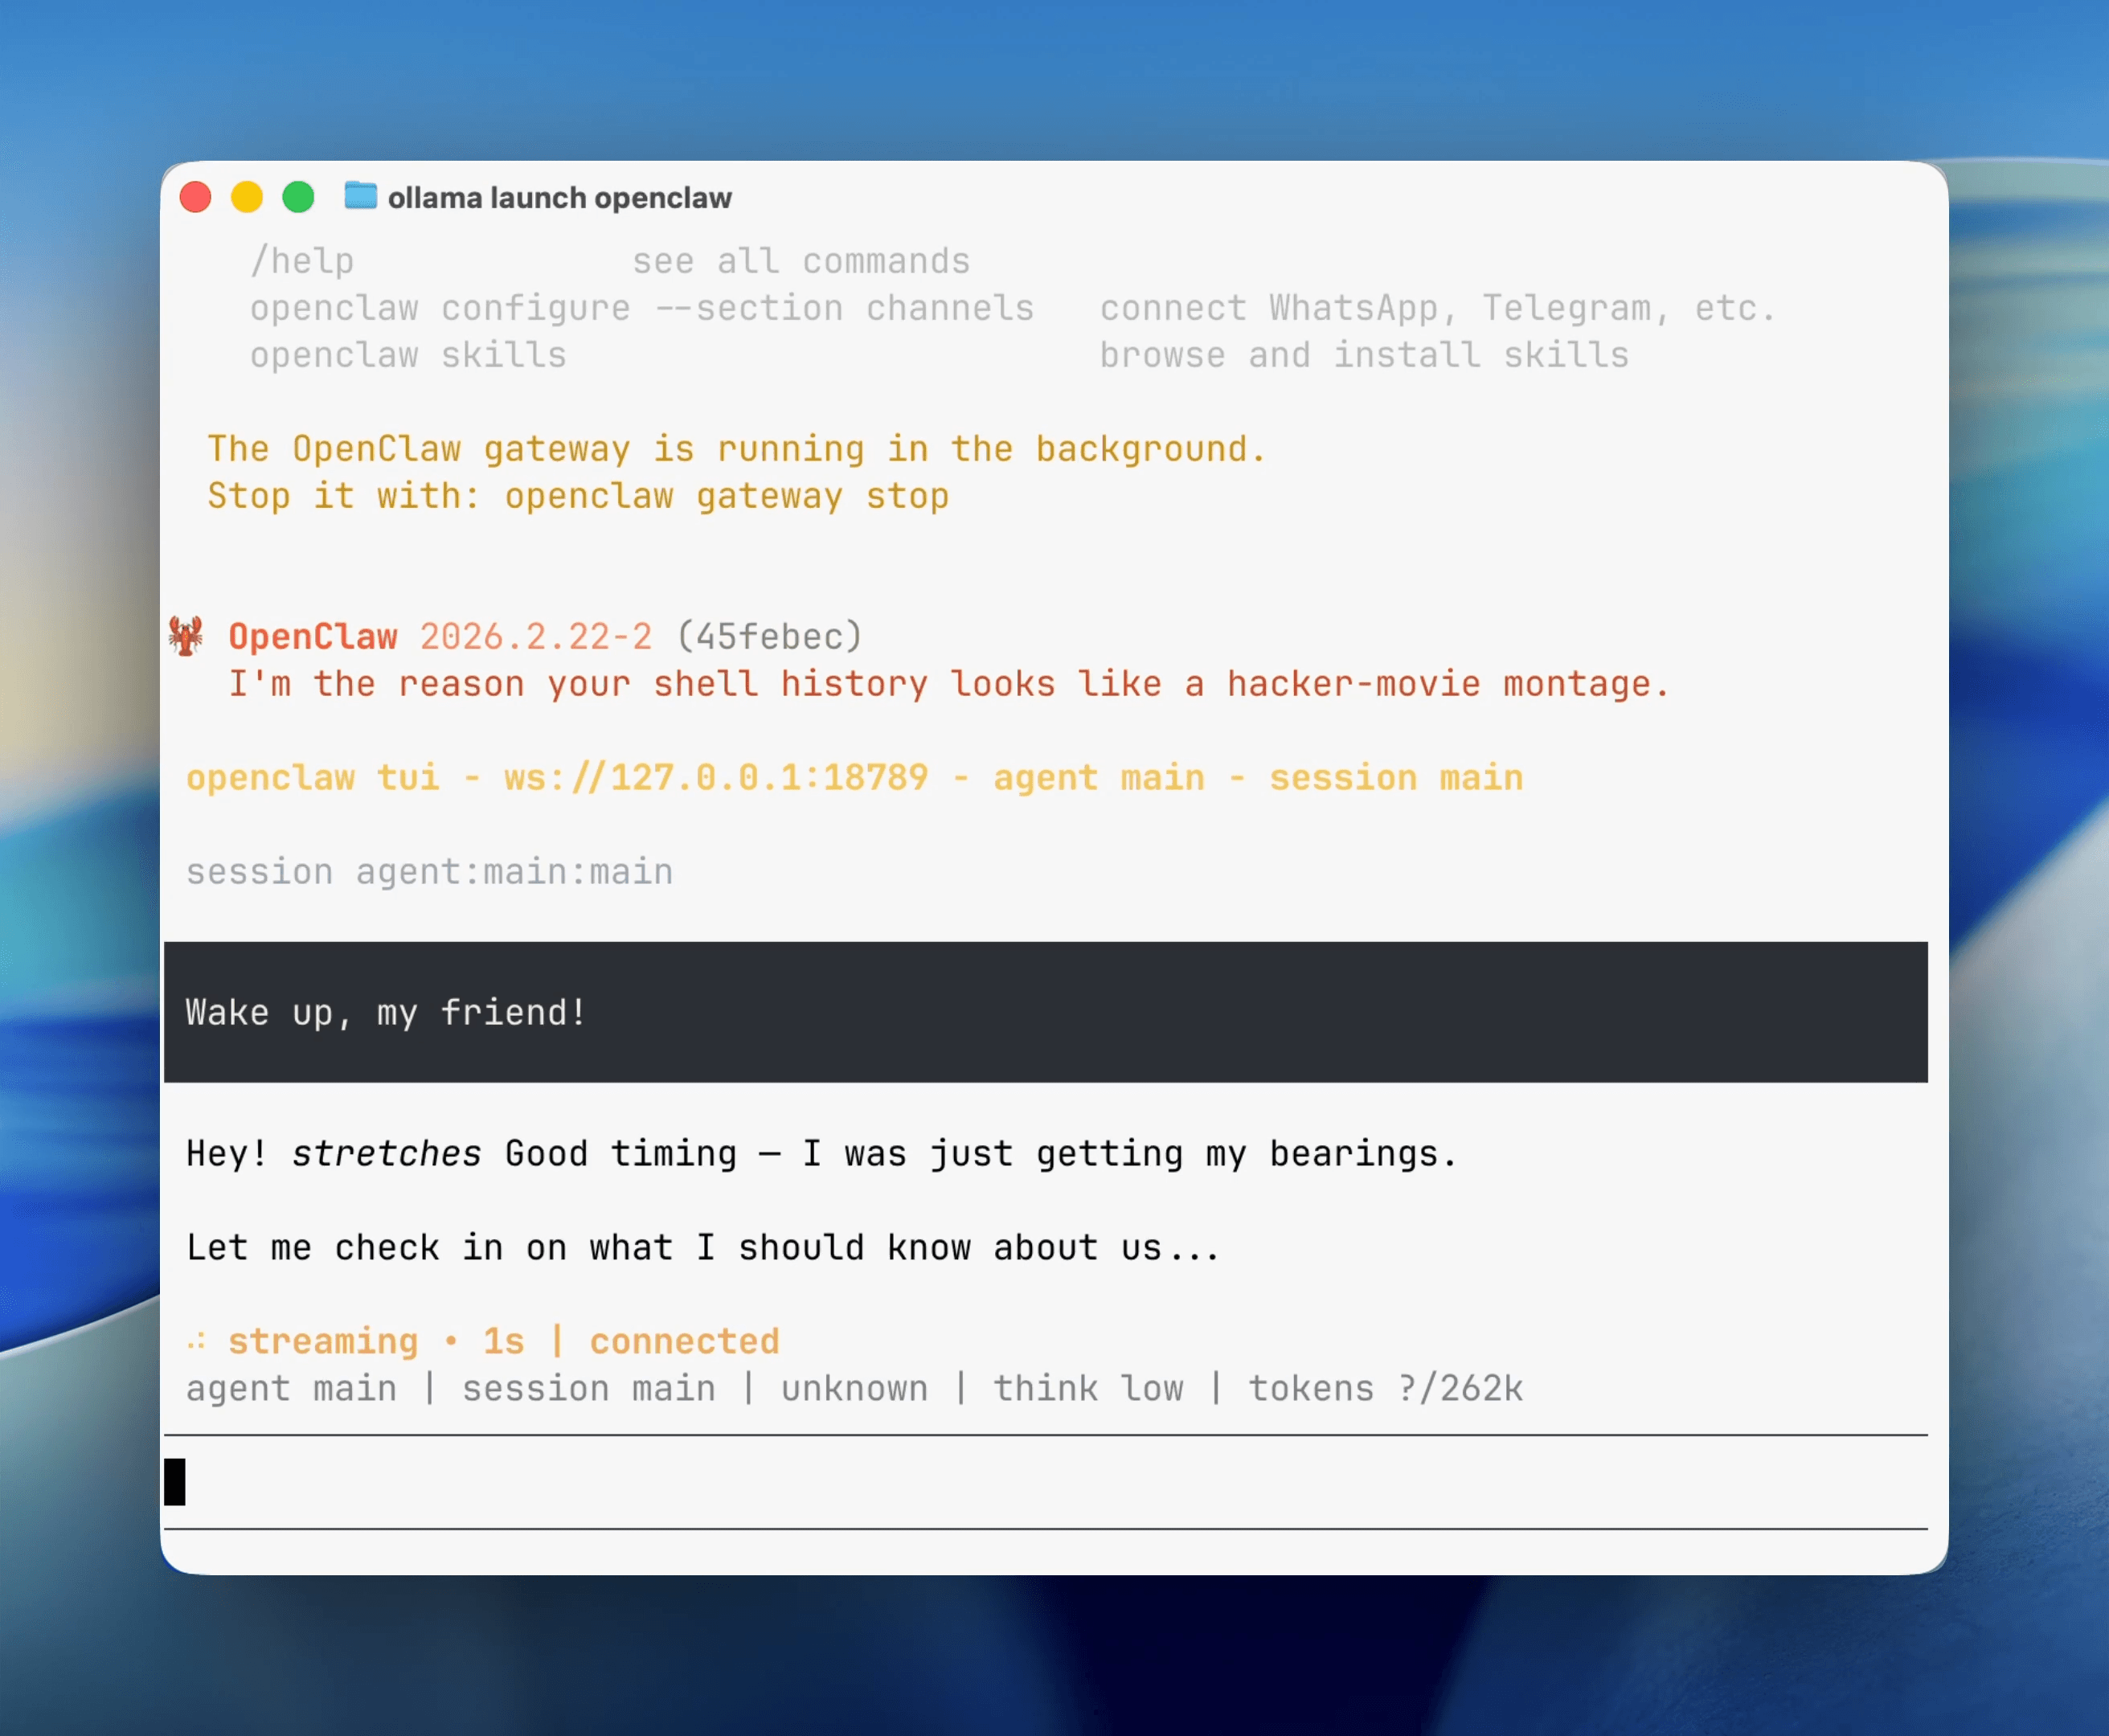Click the lobster OpenClaw logo icon

click(x=187, y=636)
